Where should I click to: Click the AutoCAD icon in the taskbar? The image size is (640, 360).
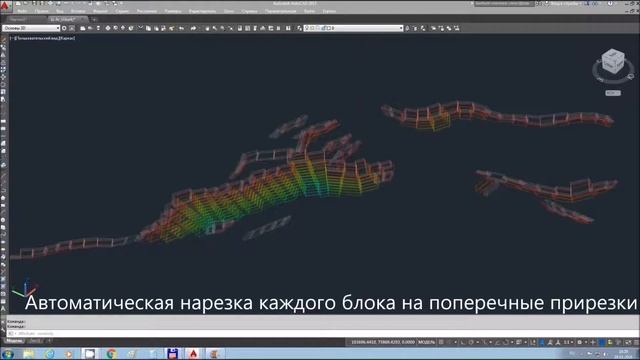pyautogui.click(x=193, y=353)
